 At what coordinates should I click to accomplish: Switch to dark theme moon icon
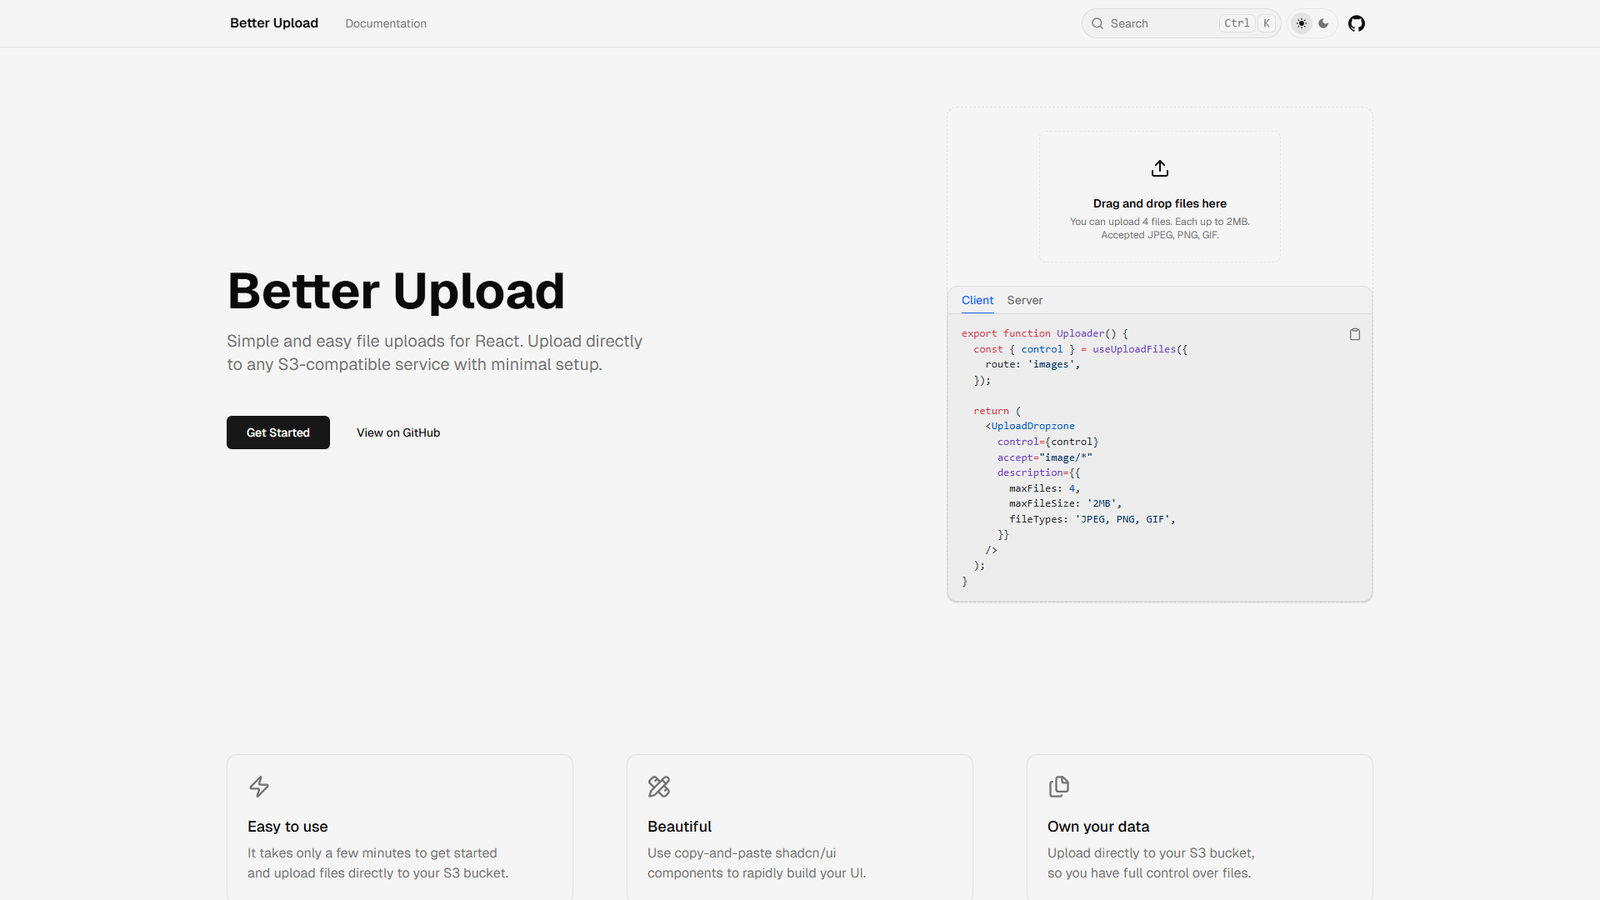tap(1324, 24)
